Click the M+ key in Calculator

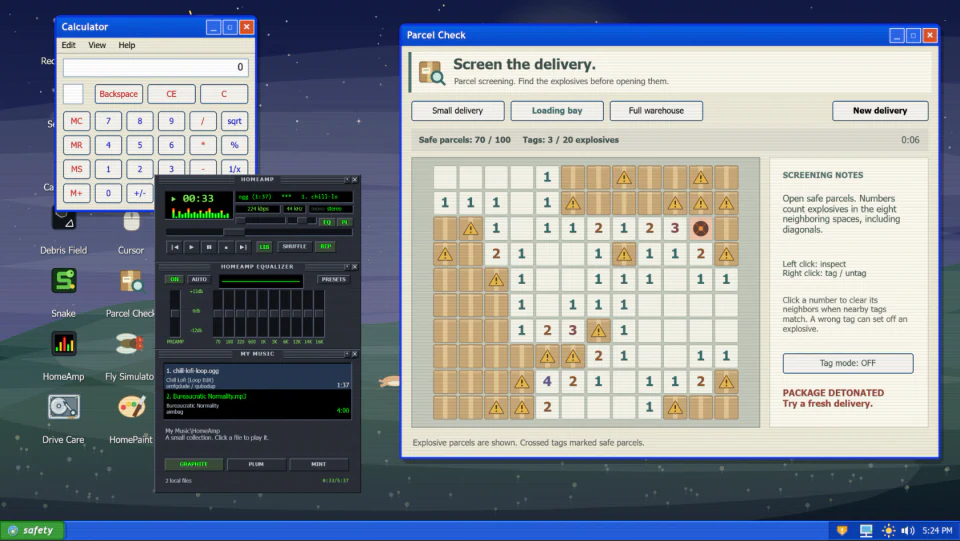[x=77, y=193]
